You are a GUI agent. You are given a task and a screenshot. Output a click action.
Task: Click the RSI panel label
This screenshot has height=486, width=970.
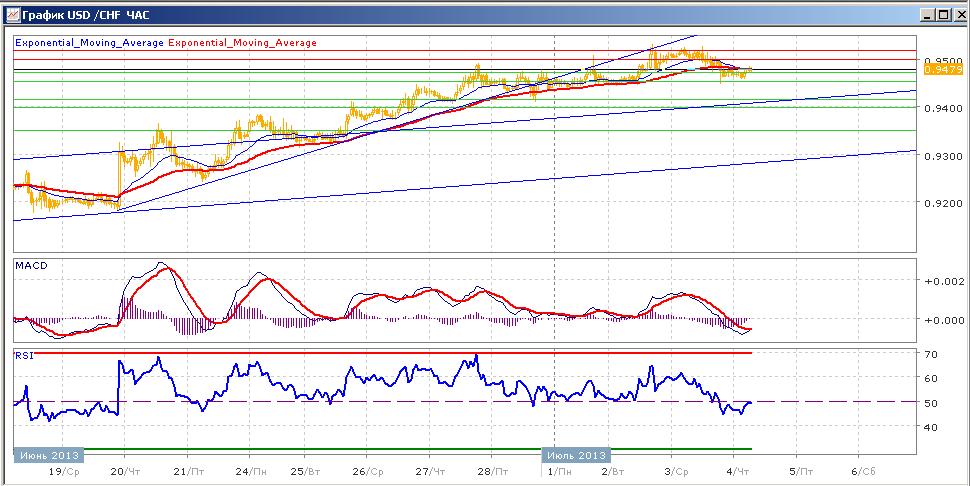tap(24, 355)
